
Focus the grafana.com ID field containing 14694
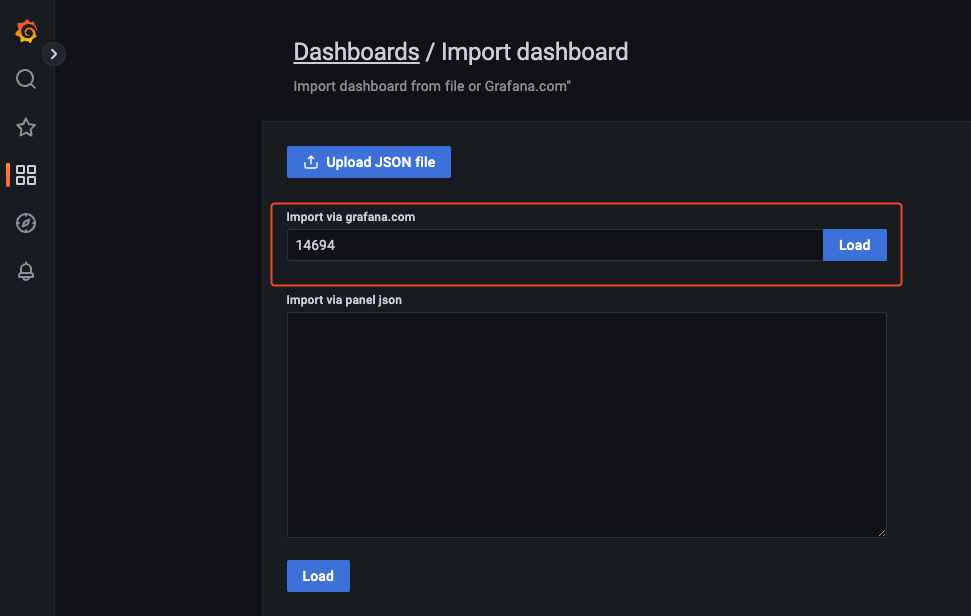[555, 245]
